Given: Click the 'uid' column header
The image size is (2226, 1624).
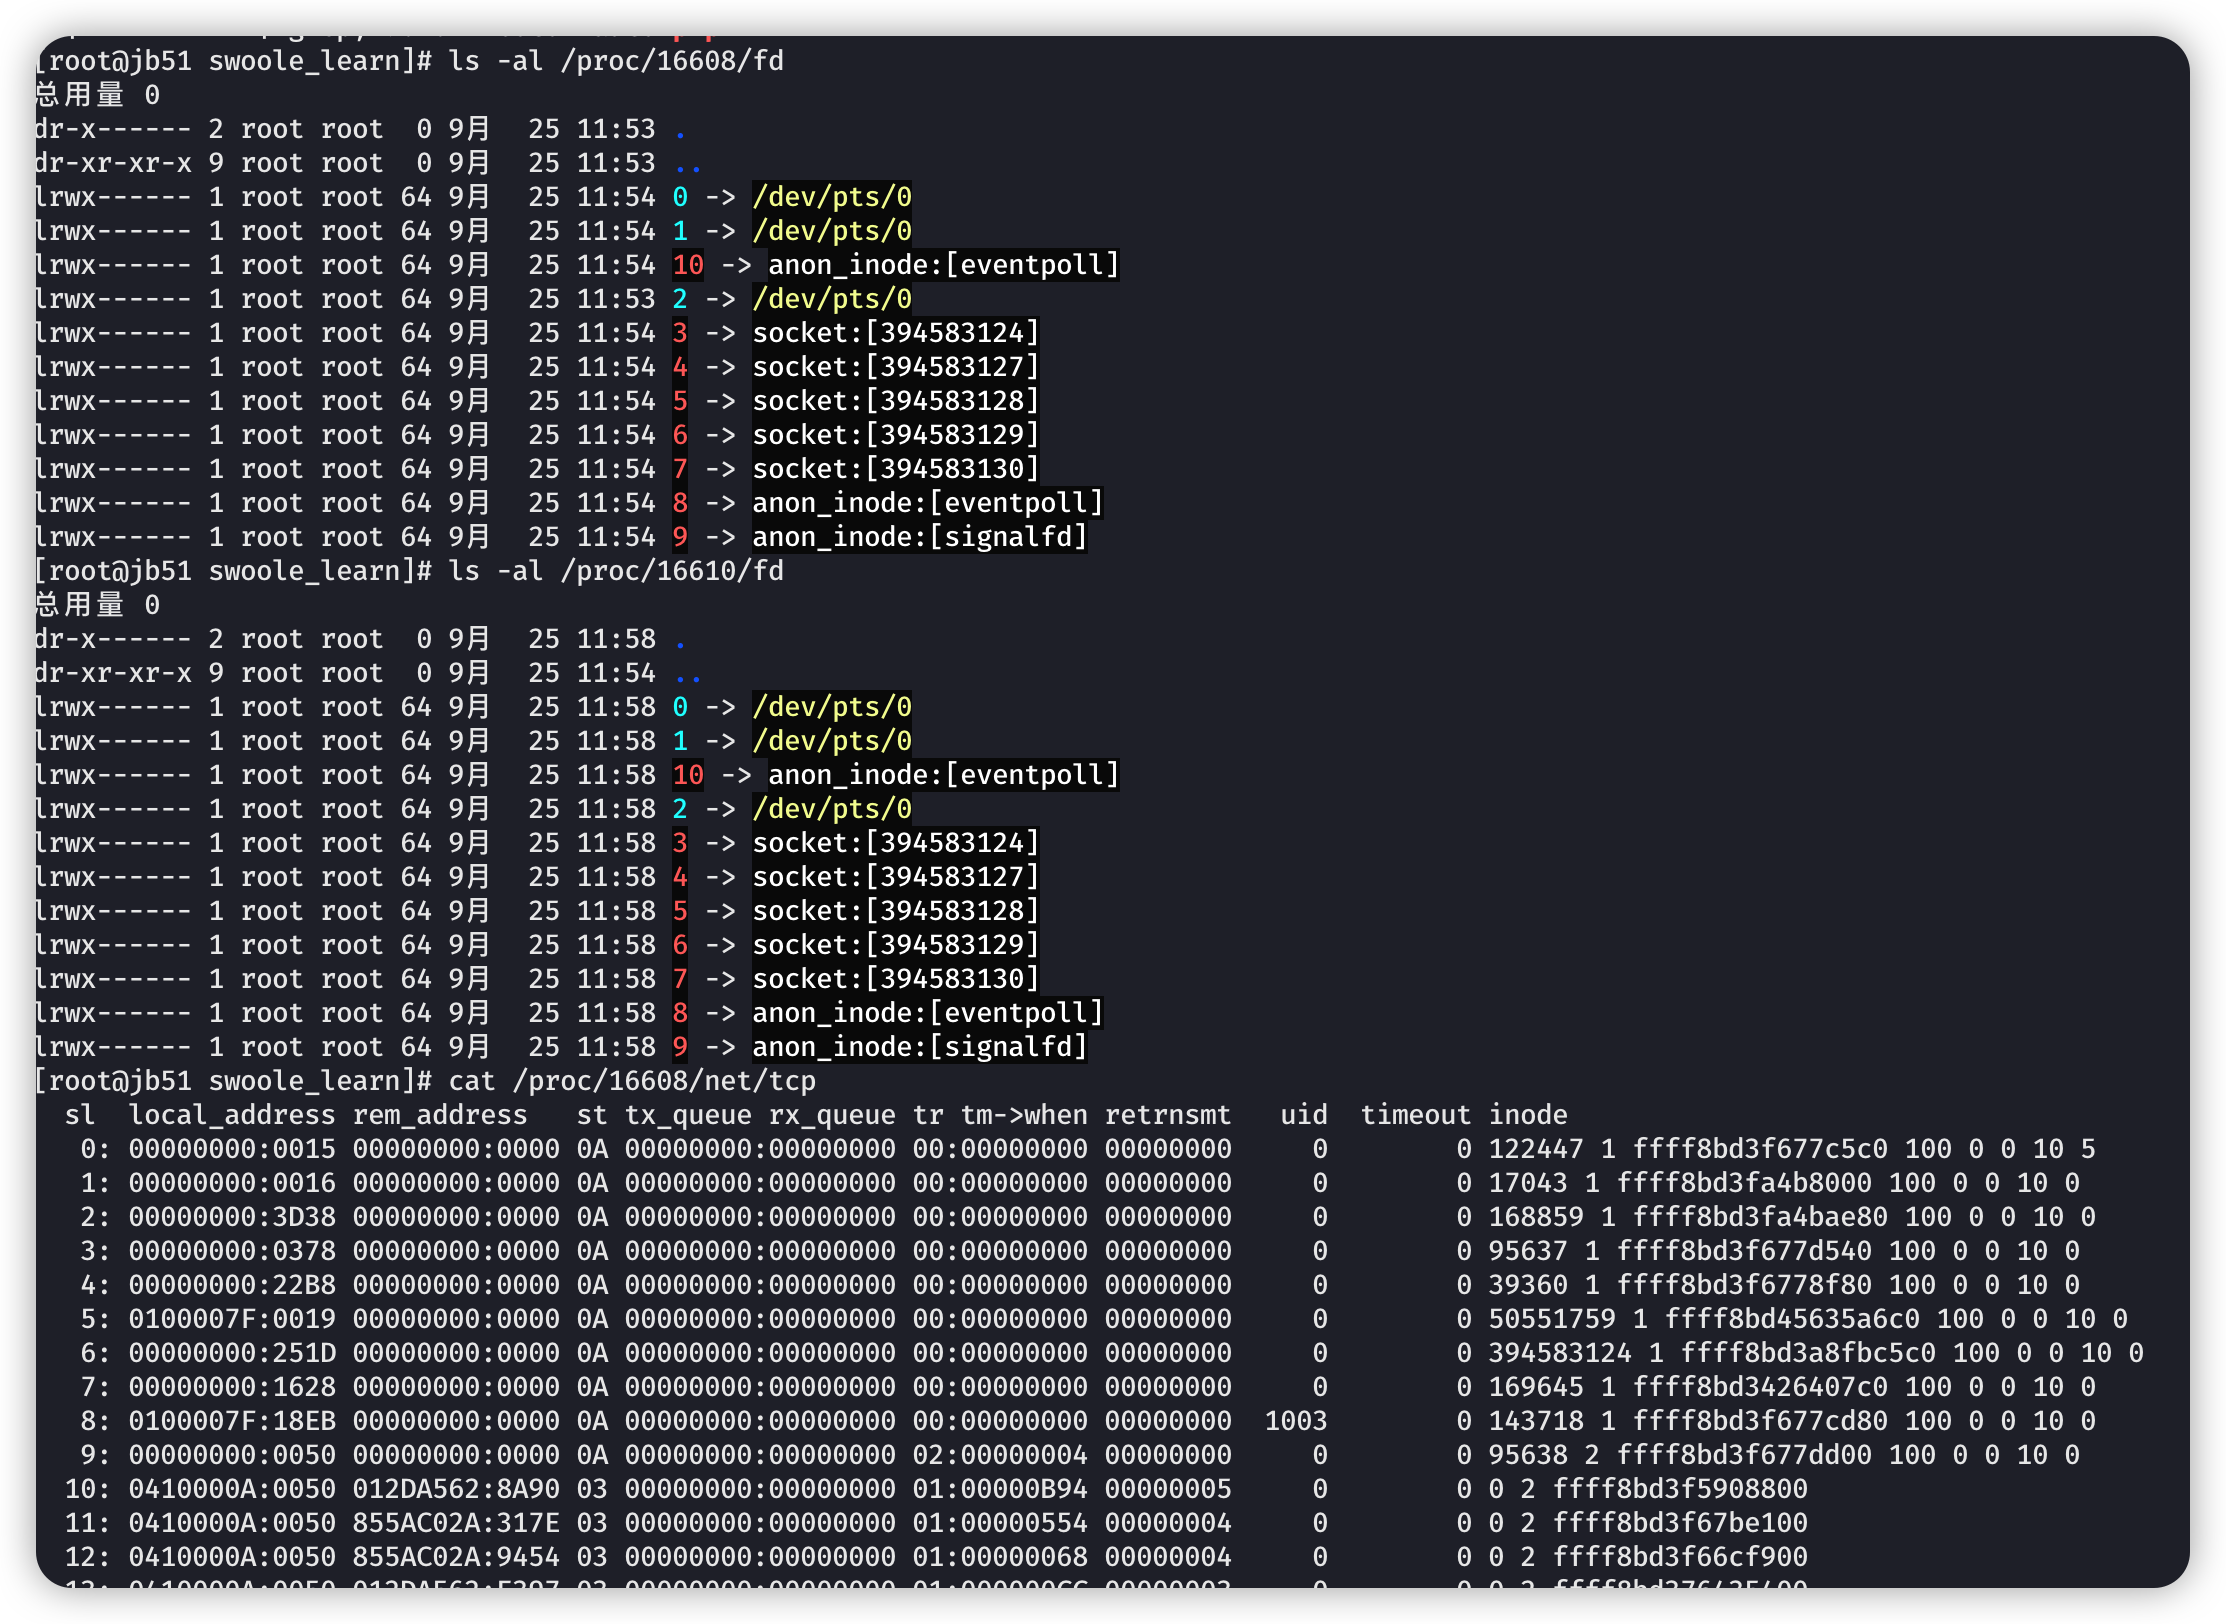Looking at the screenshot, I should 1304,1115.
